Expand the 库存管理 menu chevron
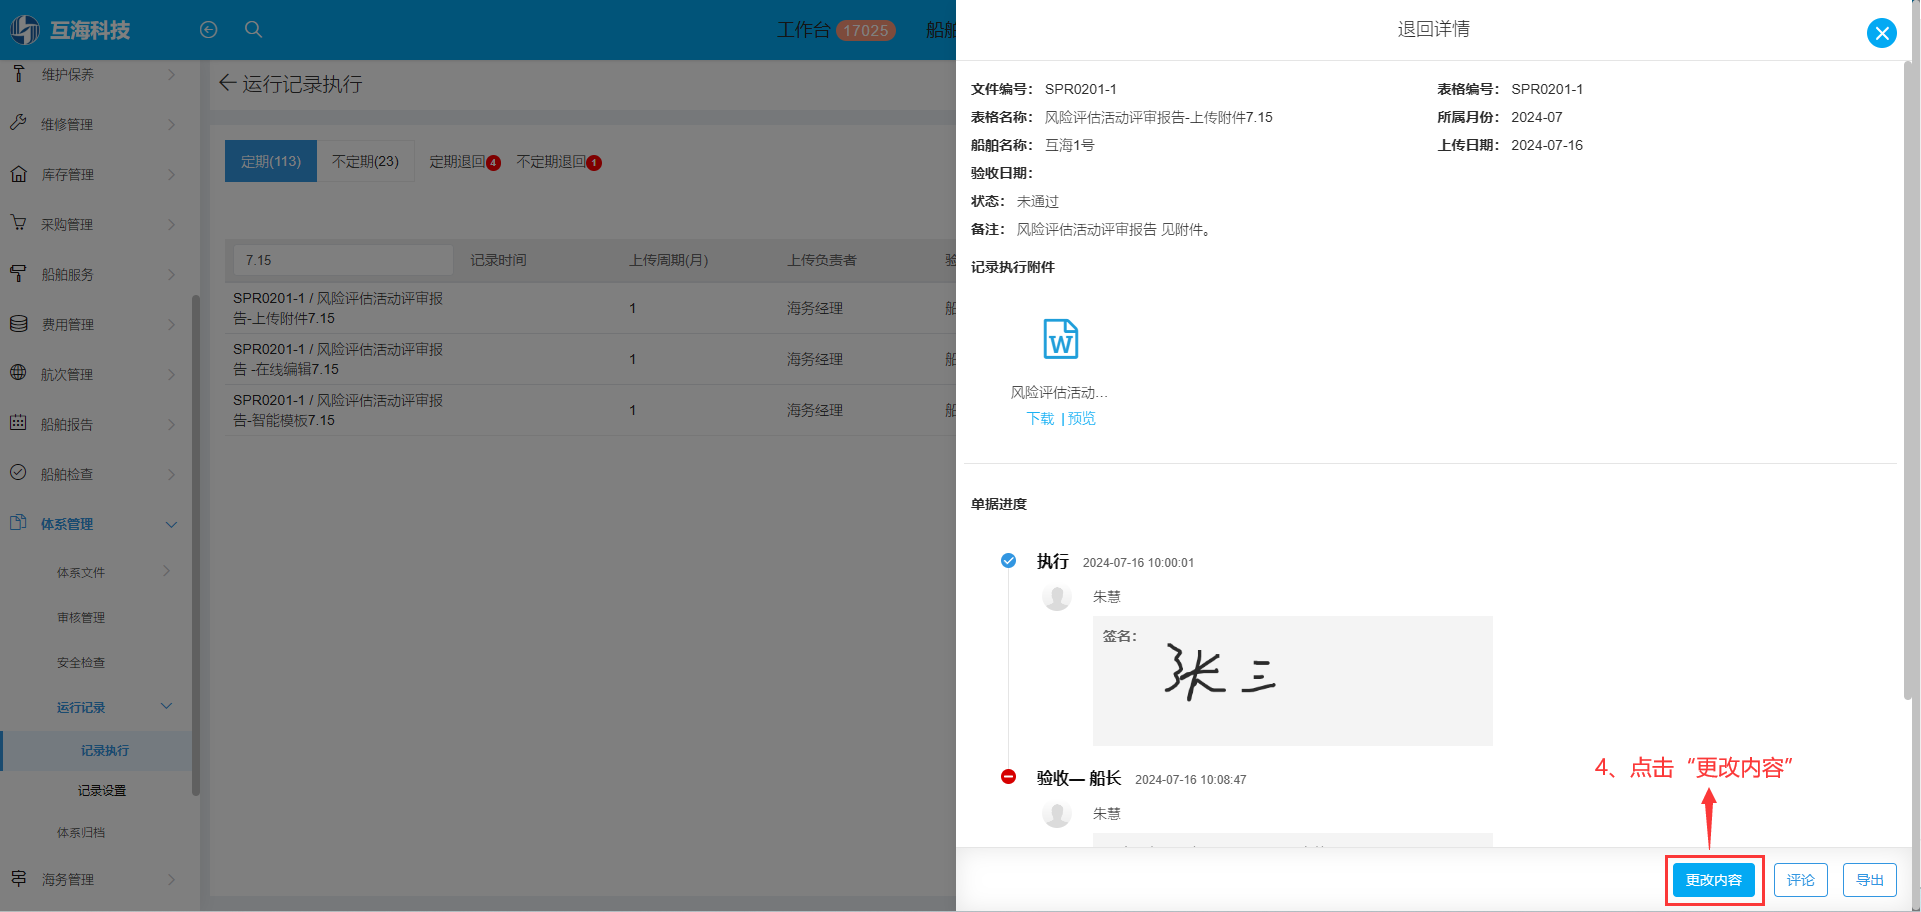The height and width of the screenshot is (912, 1921). [x=171, y=175]
